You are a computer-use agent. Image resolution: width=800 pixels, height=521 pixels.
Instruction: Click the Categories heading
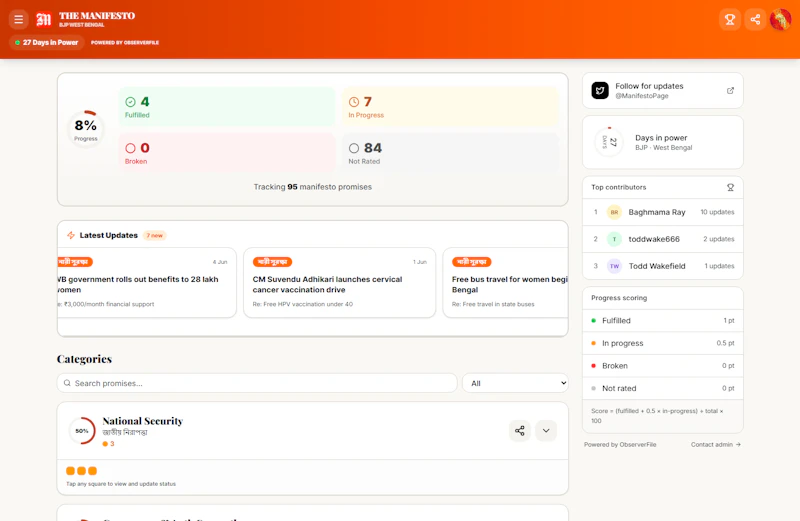pos(84,359)
